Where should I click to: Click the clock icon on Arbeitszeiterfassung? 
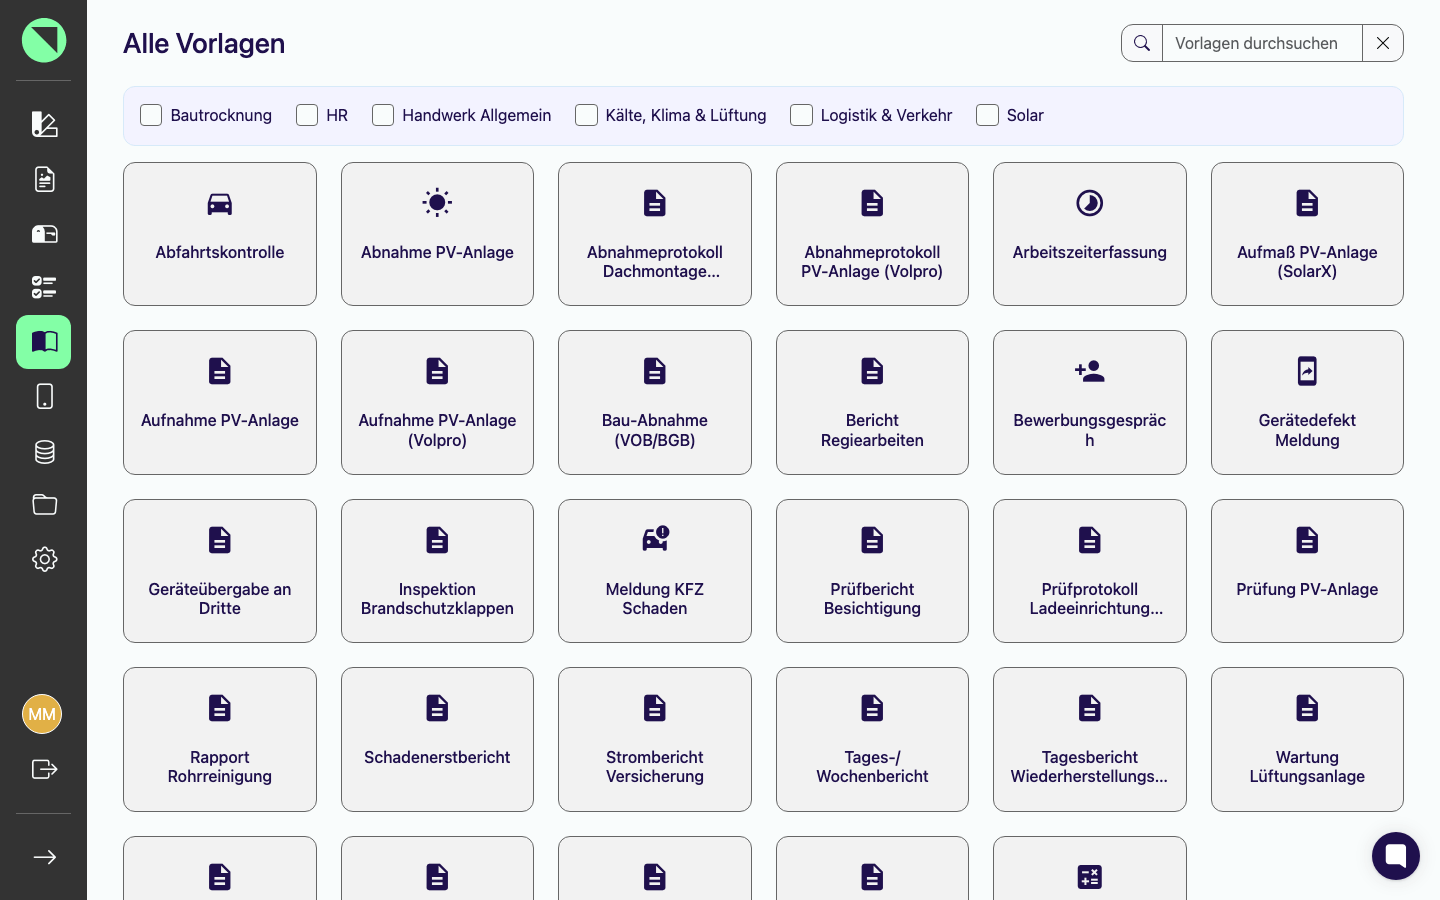(x=1090, y=203)
